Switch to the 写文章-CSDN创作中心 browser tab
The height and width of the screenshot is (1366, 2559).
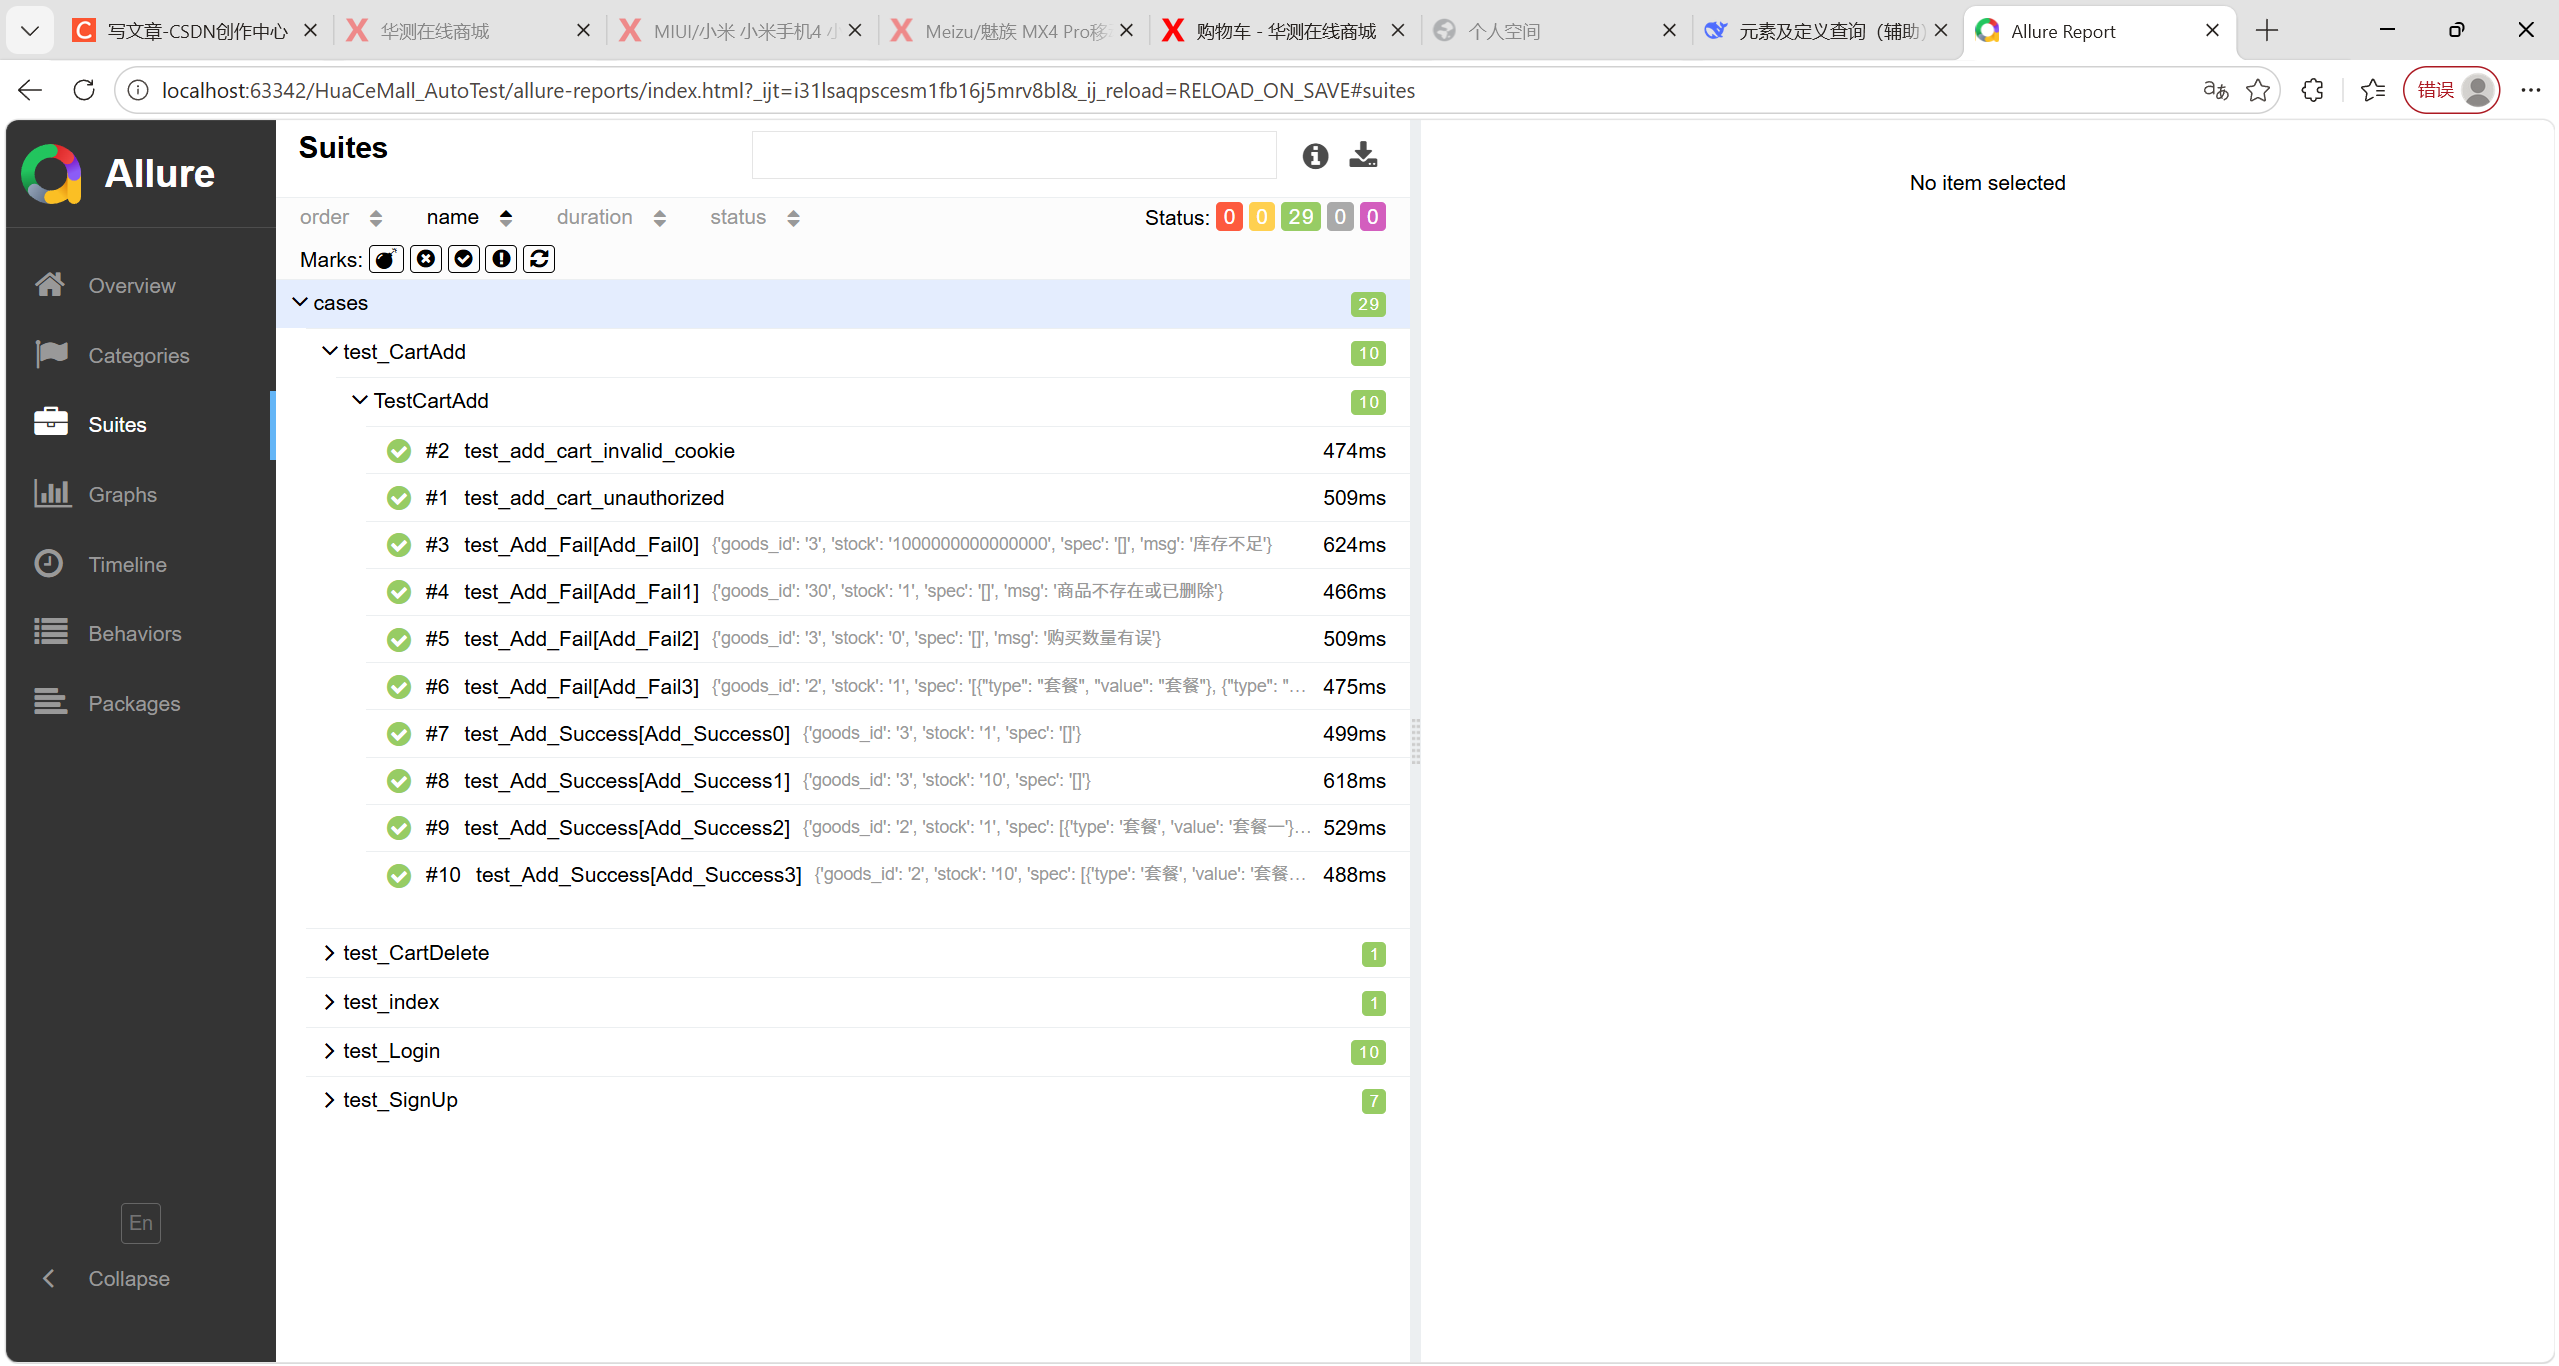pos(196,31)
